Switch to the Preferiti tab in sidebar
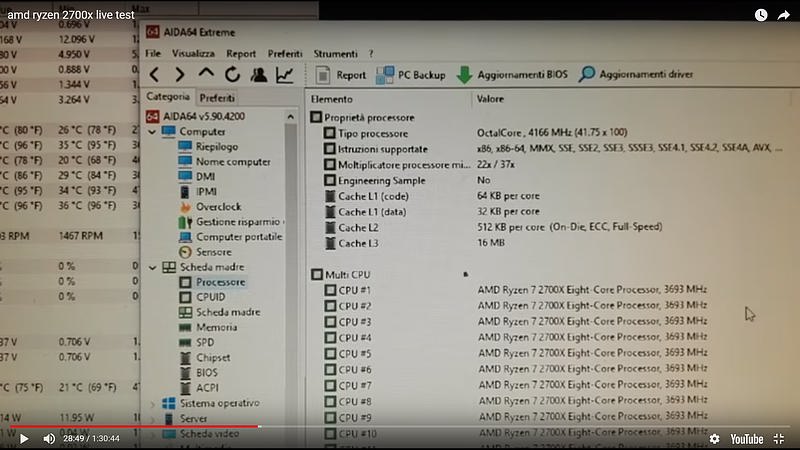 click(217, 97)
